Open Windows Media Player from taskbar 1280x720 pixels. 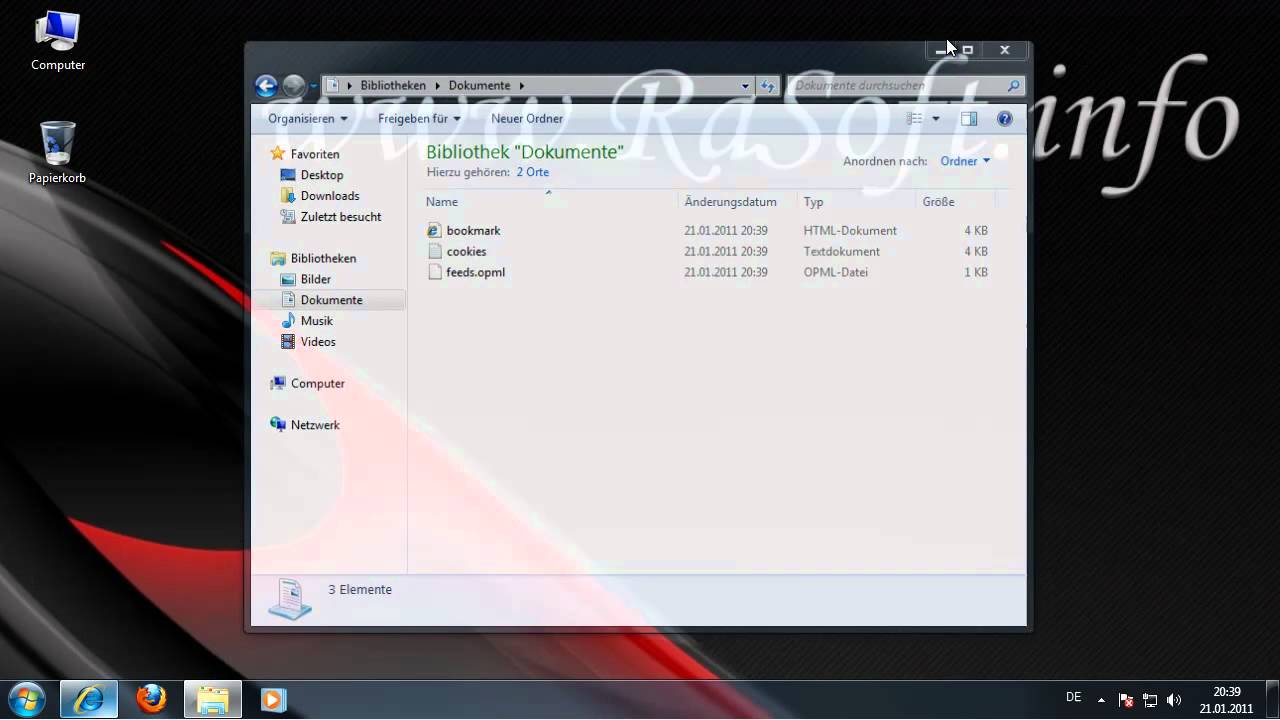[273, 699]
